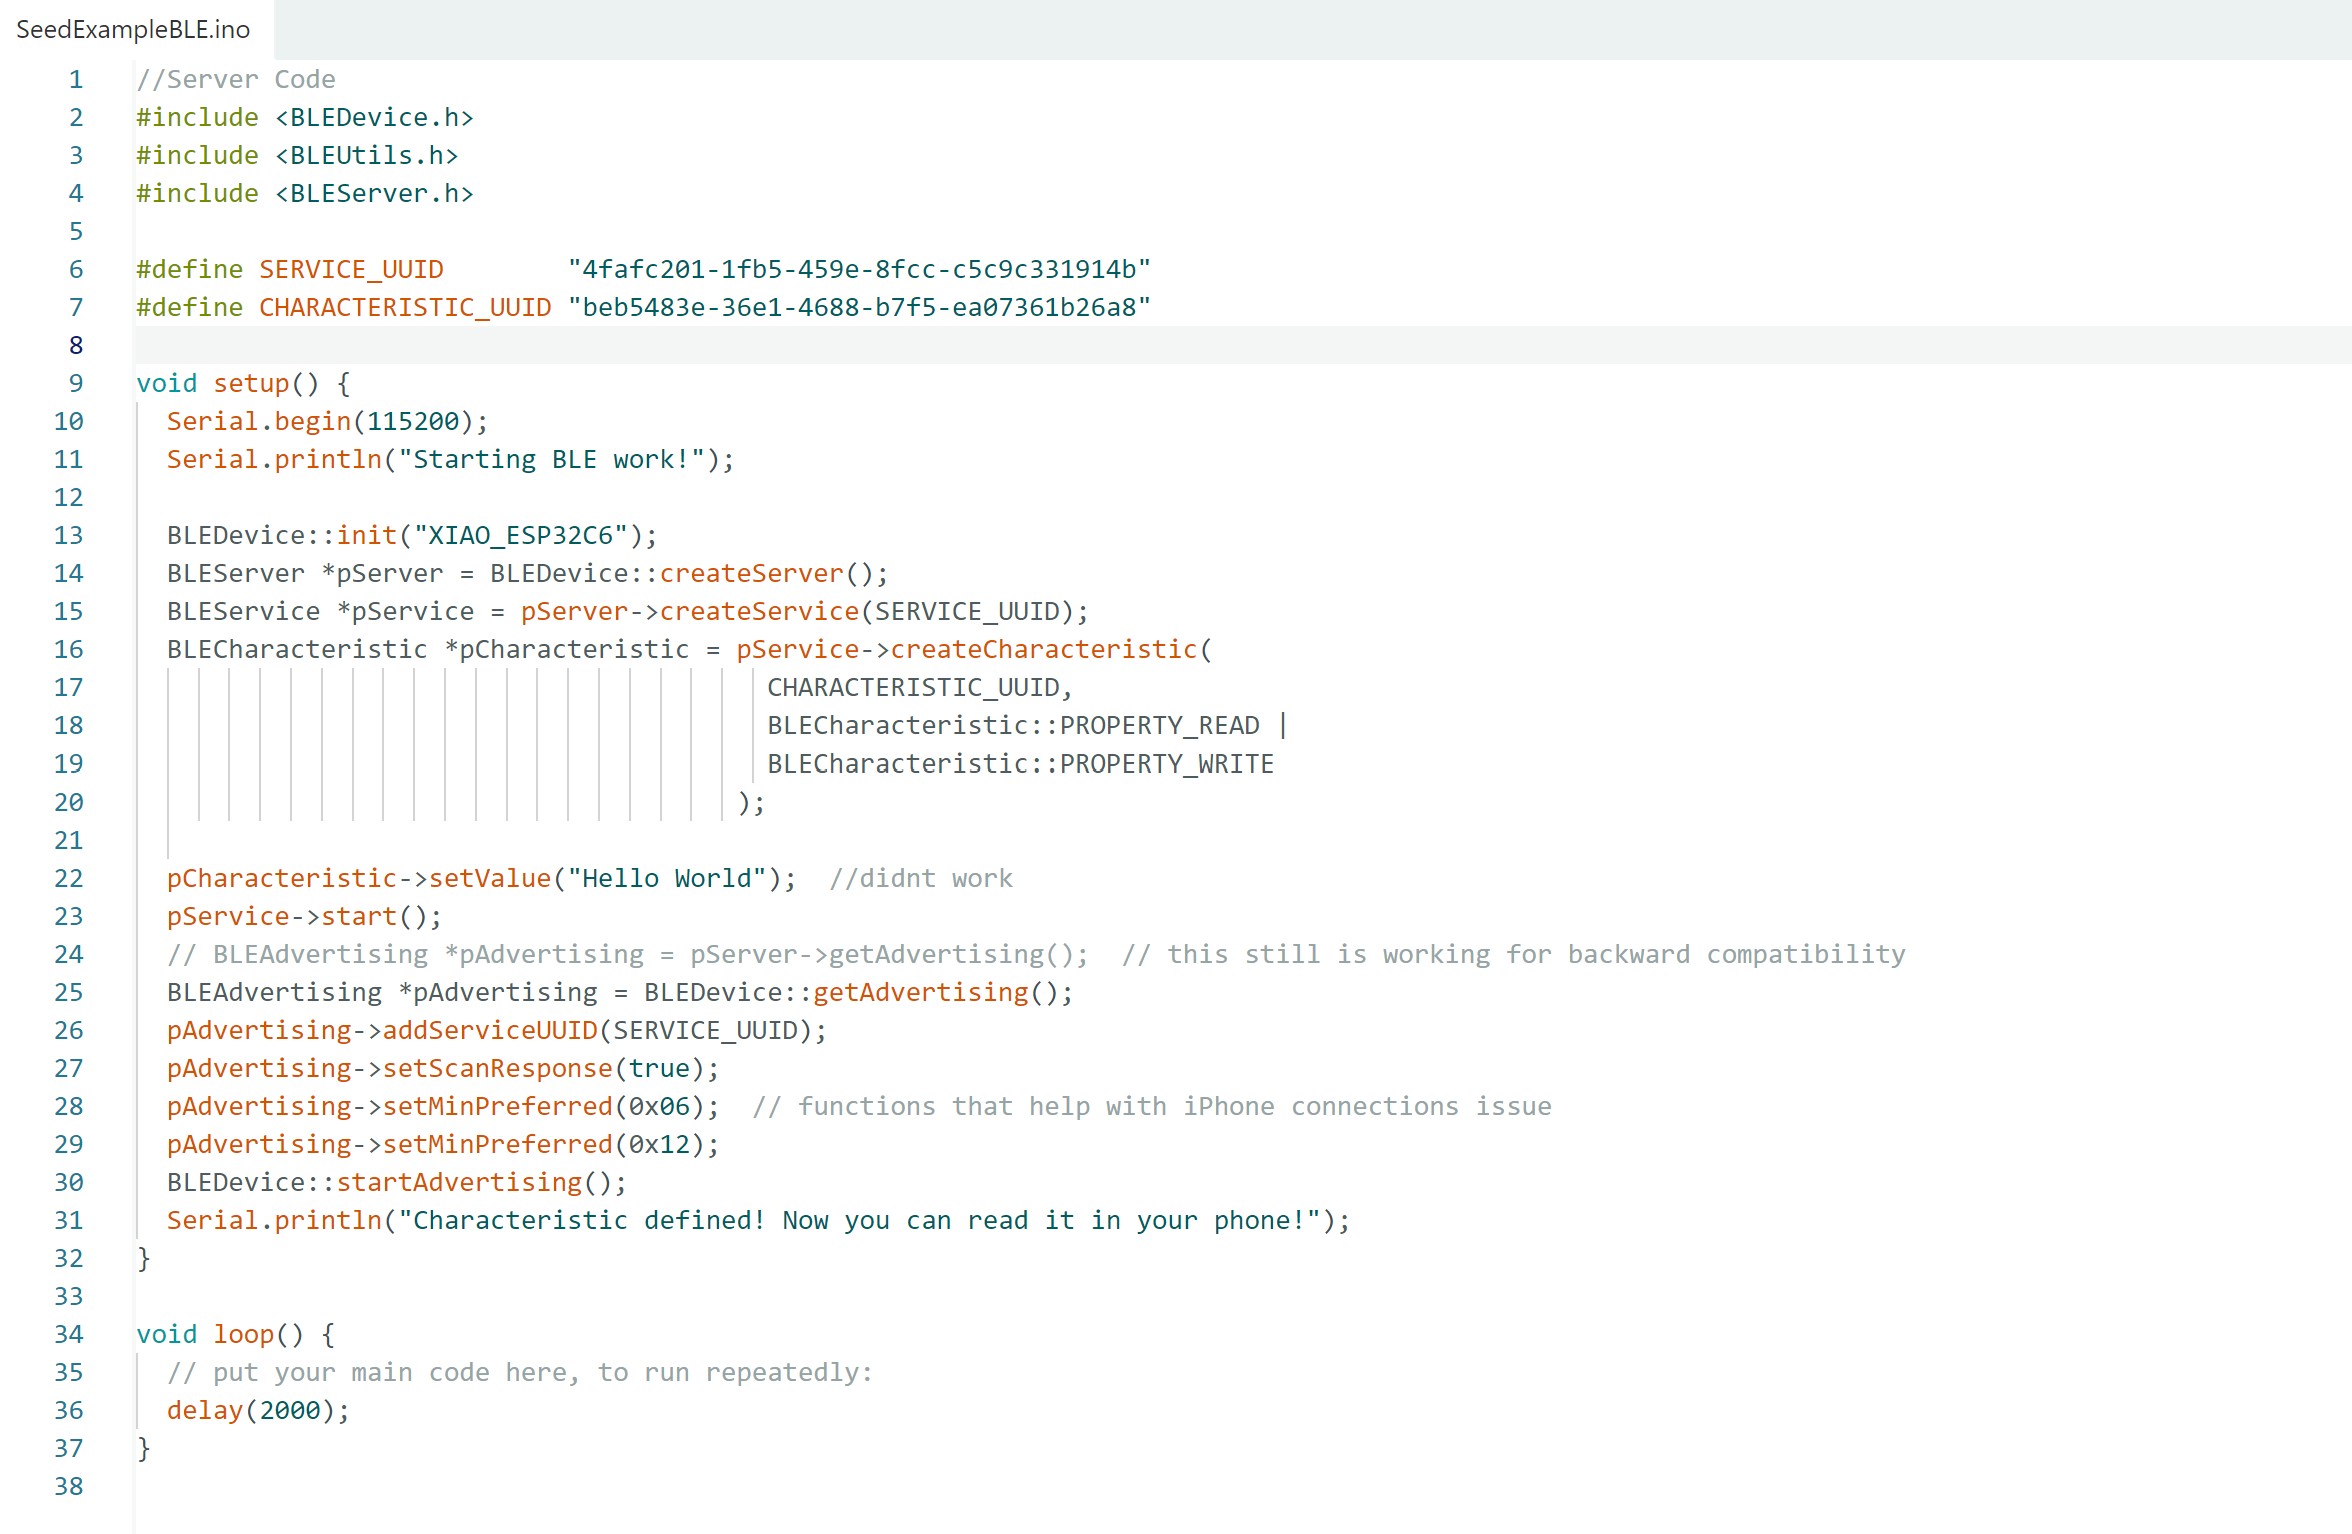
Task: Click the empty highlighted line 8
Action: [1200, 345]
